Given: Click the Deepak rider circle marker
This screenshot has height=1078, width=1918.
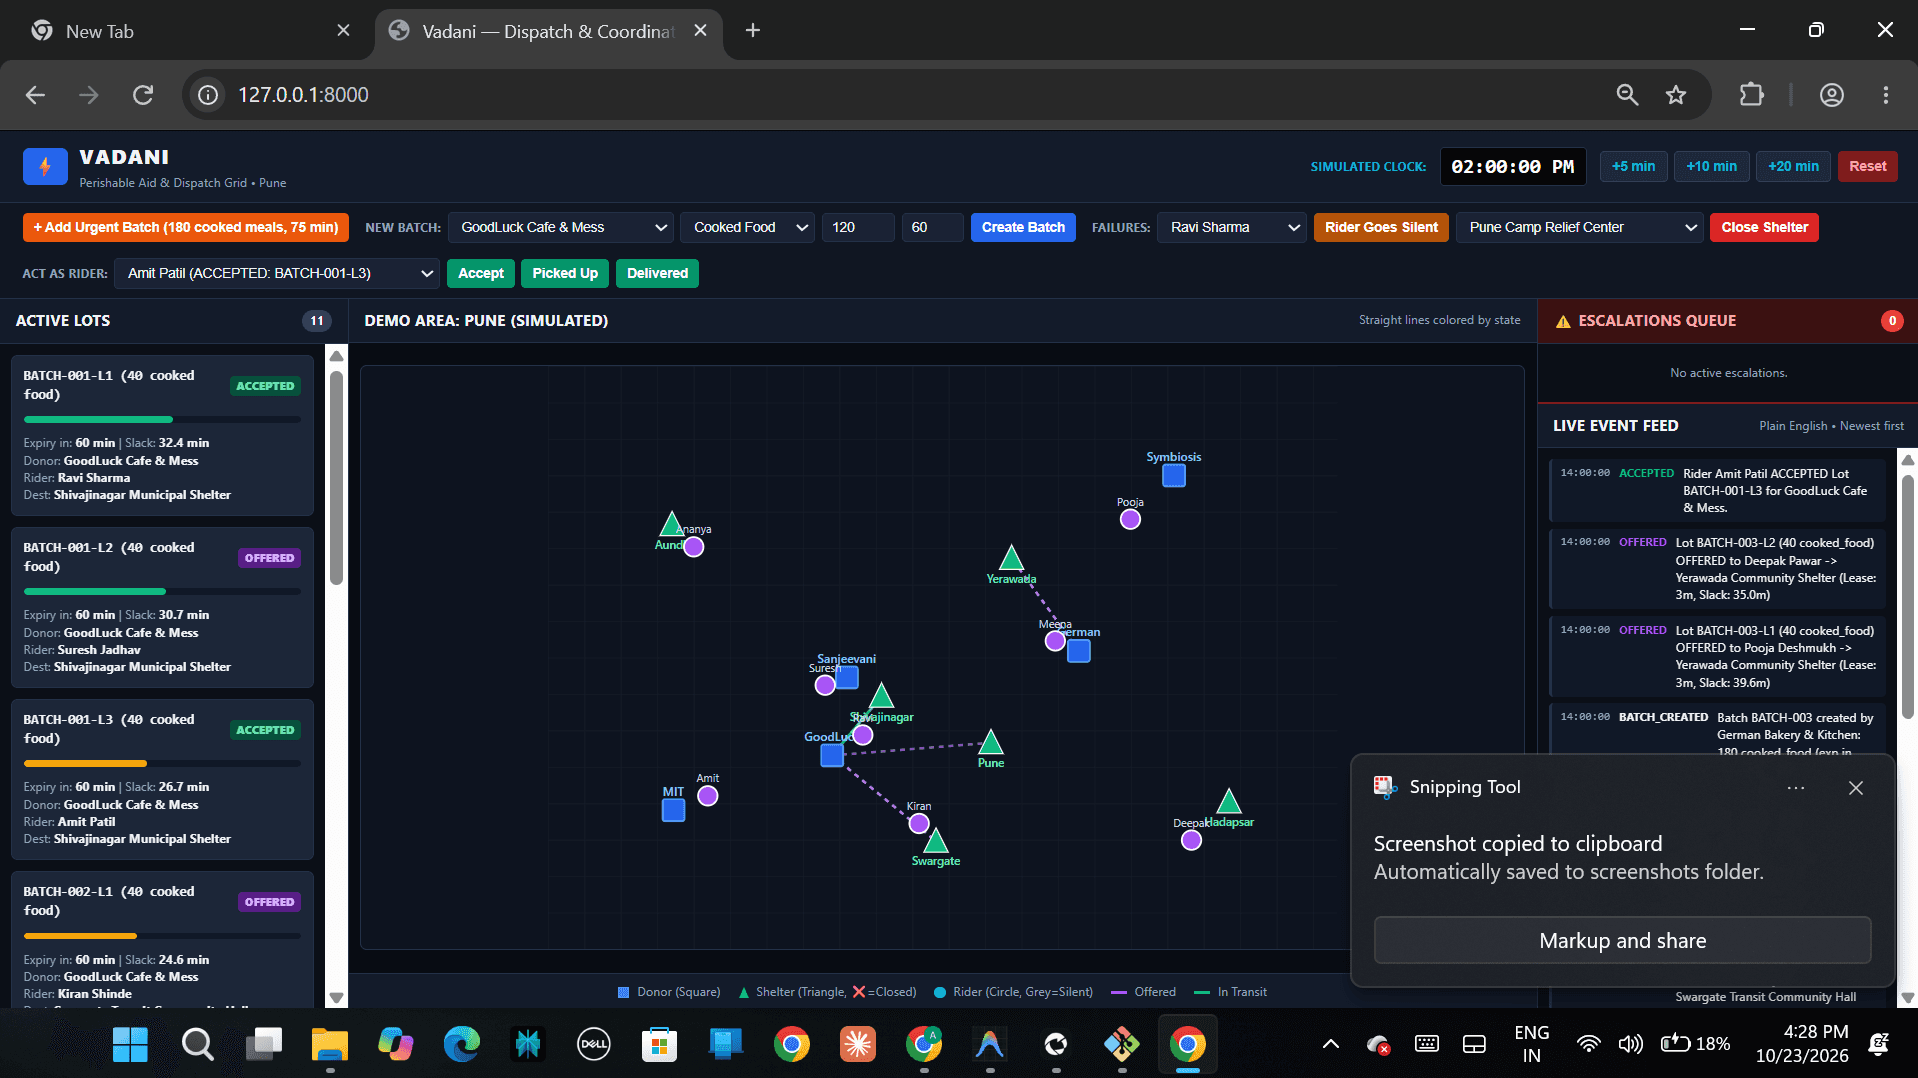Looking at the screenshot, I should [1191, 841].
